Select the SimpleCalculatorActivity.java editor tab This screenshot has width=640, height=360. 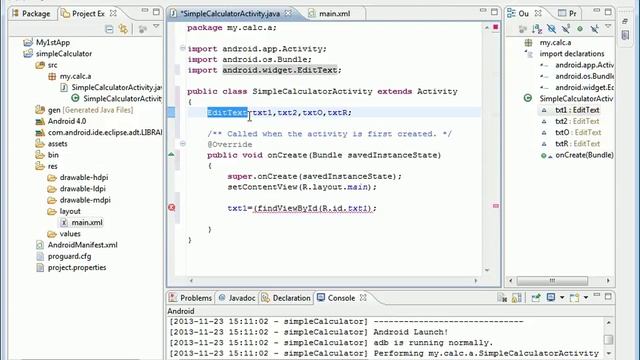[231, 13]
